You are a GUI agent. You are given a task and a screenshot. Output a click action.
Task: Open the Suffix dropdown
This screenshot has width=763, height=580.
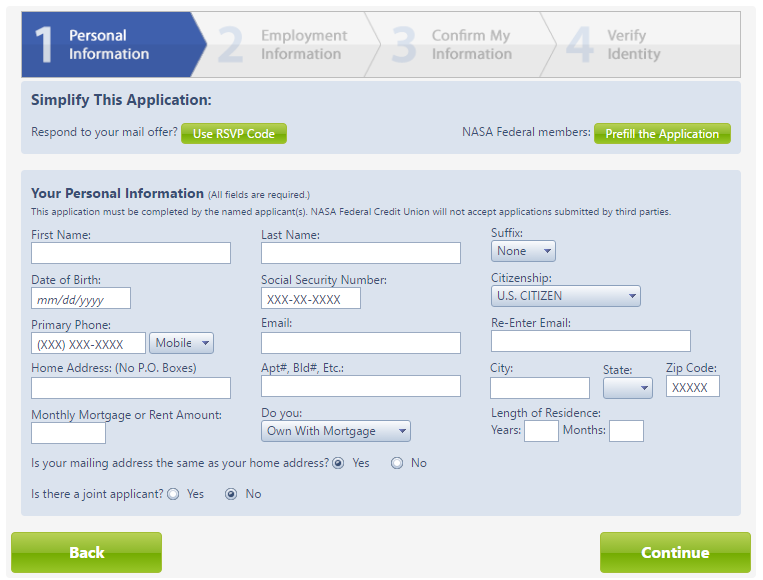523,251
